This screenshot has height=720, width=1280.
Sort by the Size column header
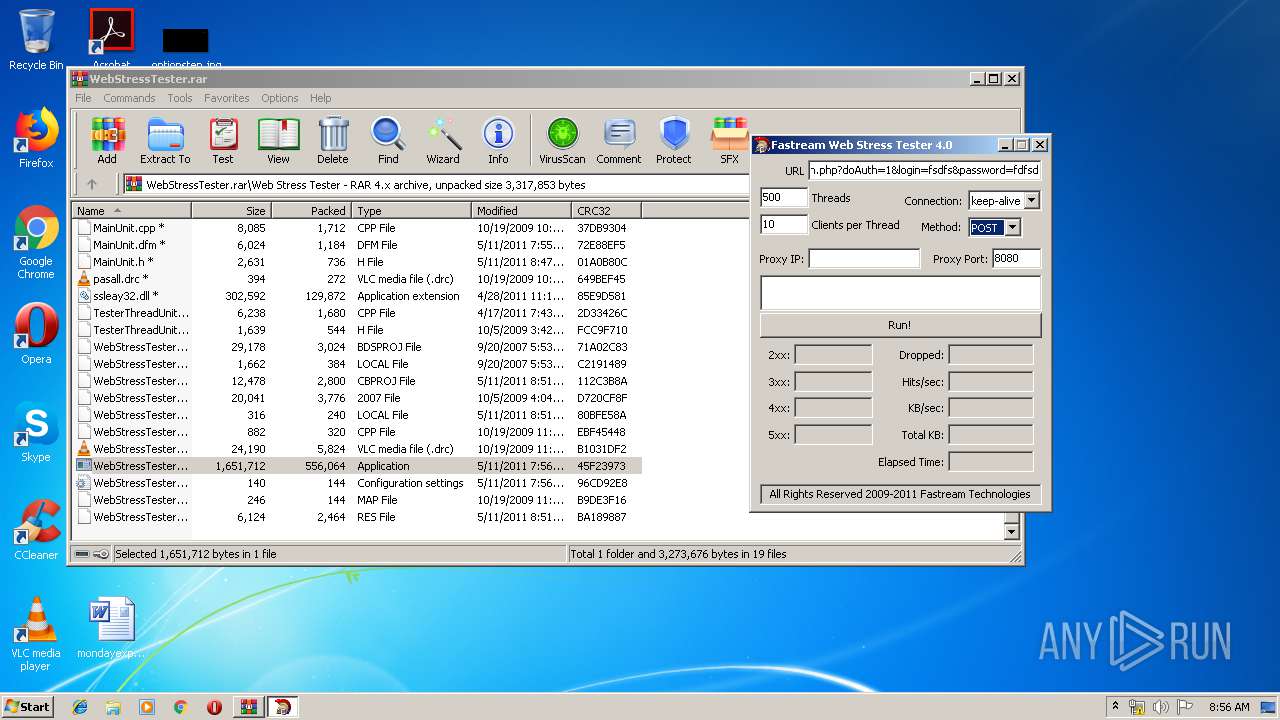(x=232, y=211)
